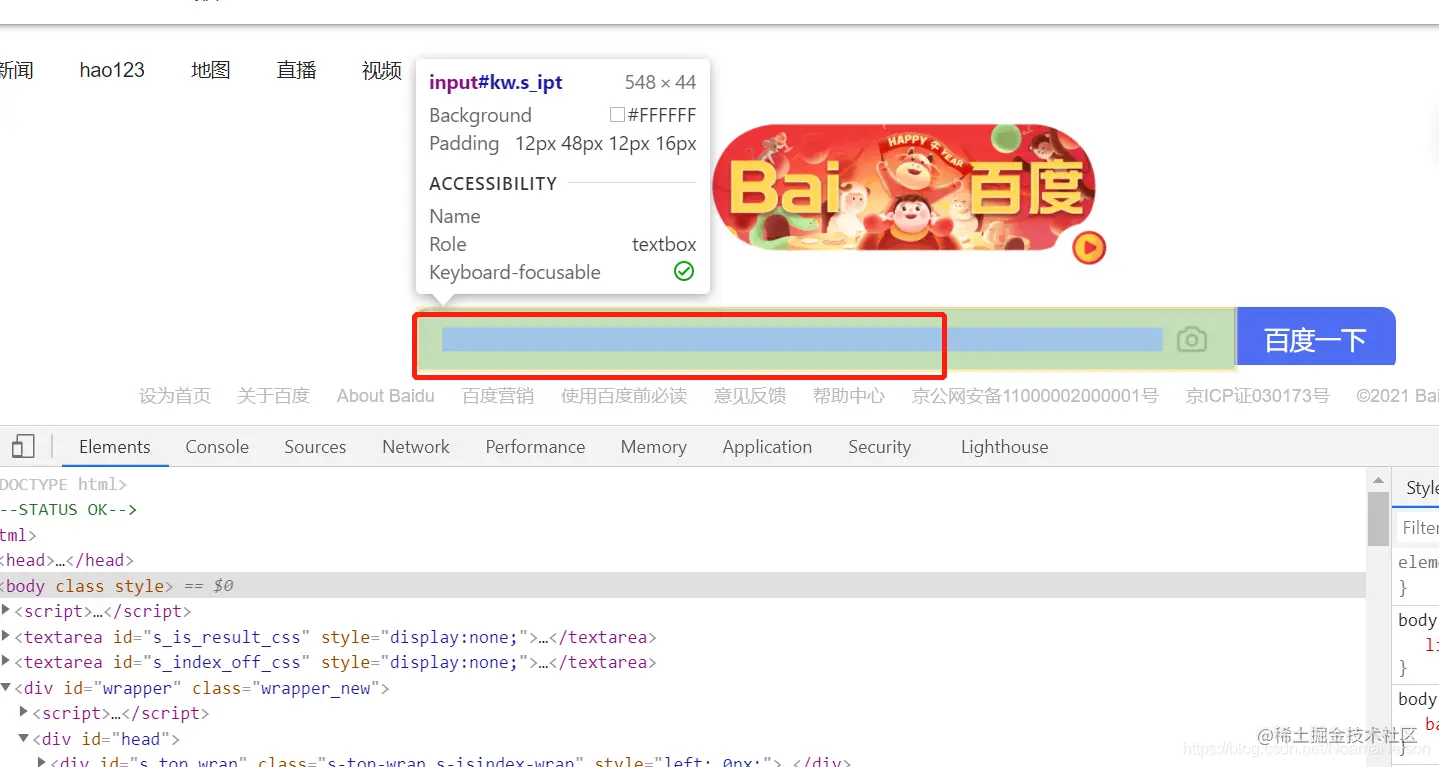Switch to the Security tab
Image resolution: width=1439 pixels, height=767 pixels.
coord(879,447)
